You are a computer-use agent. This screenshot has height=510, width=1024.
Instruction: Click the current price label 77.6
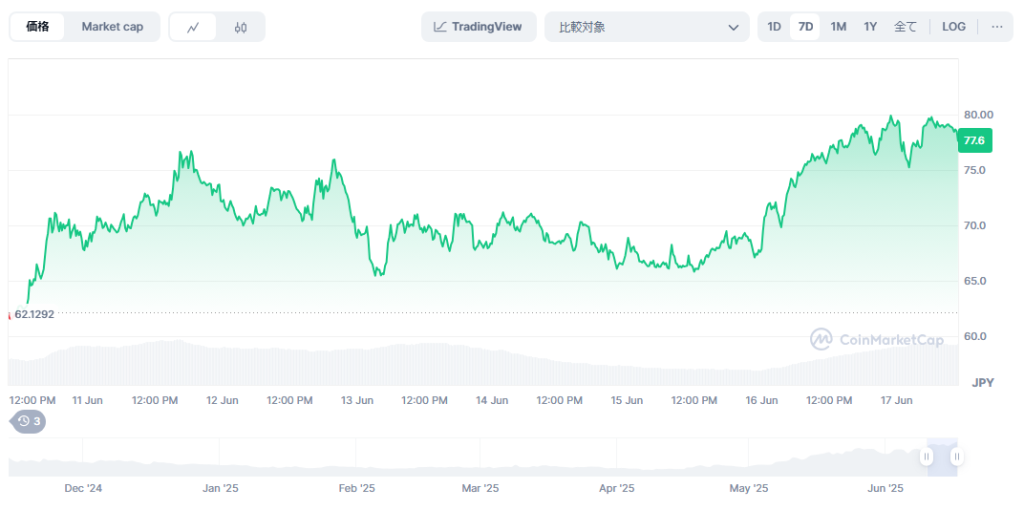[973, 142]
